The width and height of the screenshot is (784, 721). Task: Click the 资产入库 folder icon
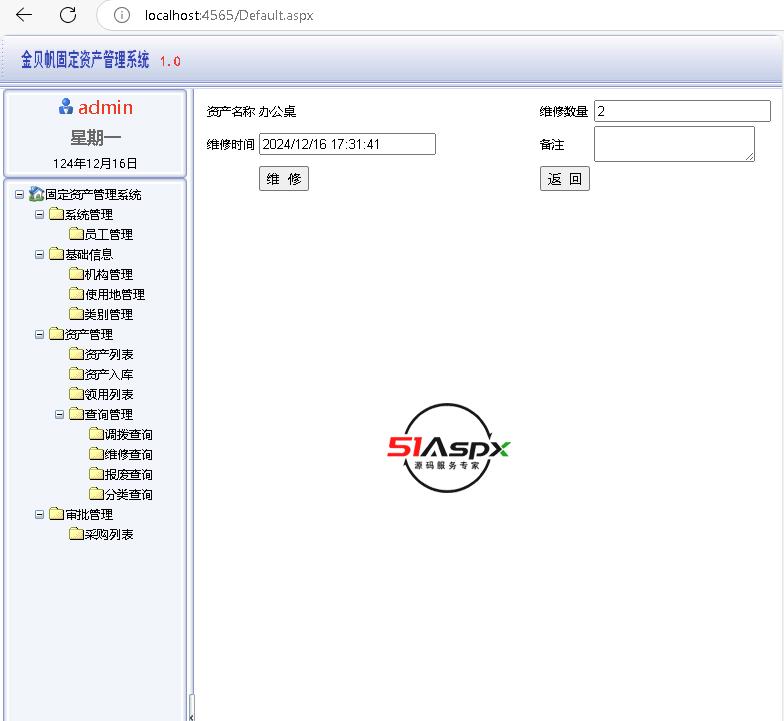point(76,374)
